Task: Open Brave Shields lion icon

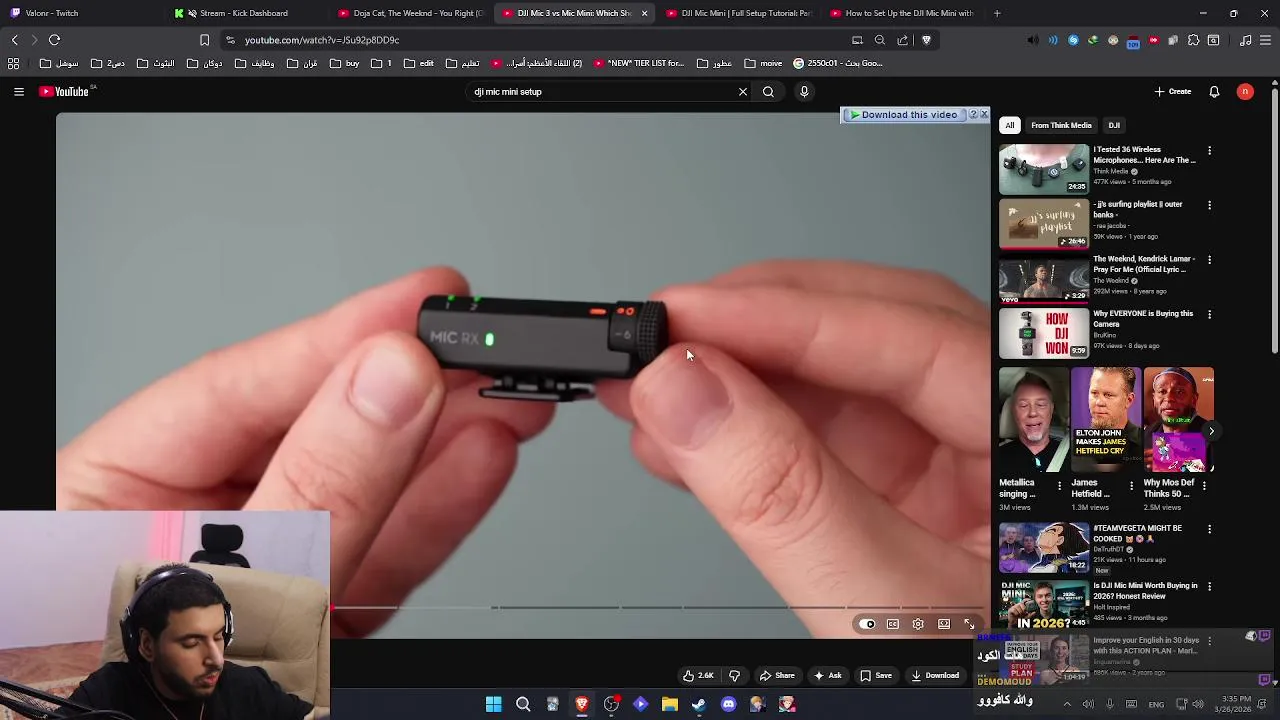Action: coord(926,40)
